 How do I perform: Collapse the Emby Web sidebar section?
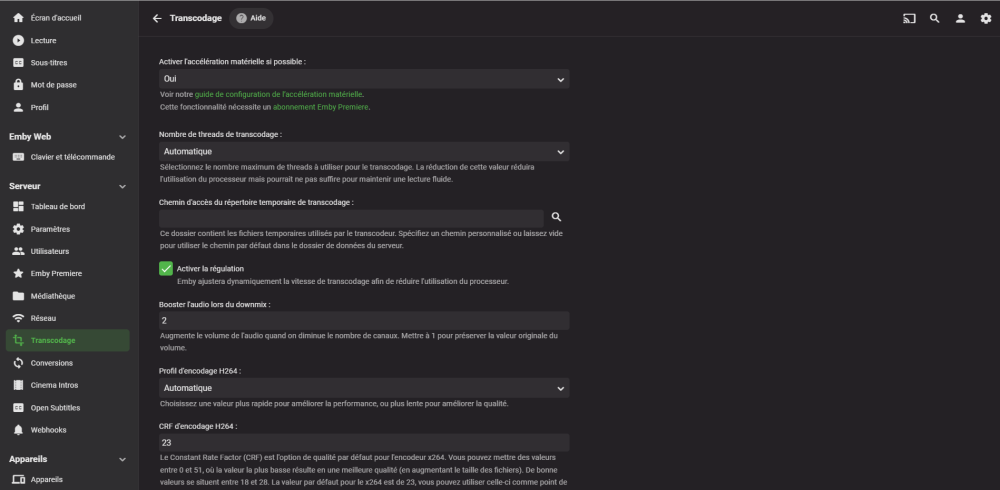[122, 137]
